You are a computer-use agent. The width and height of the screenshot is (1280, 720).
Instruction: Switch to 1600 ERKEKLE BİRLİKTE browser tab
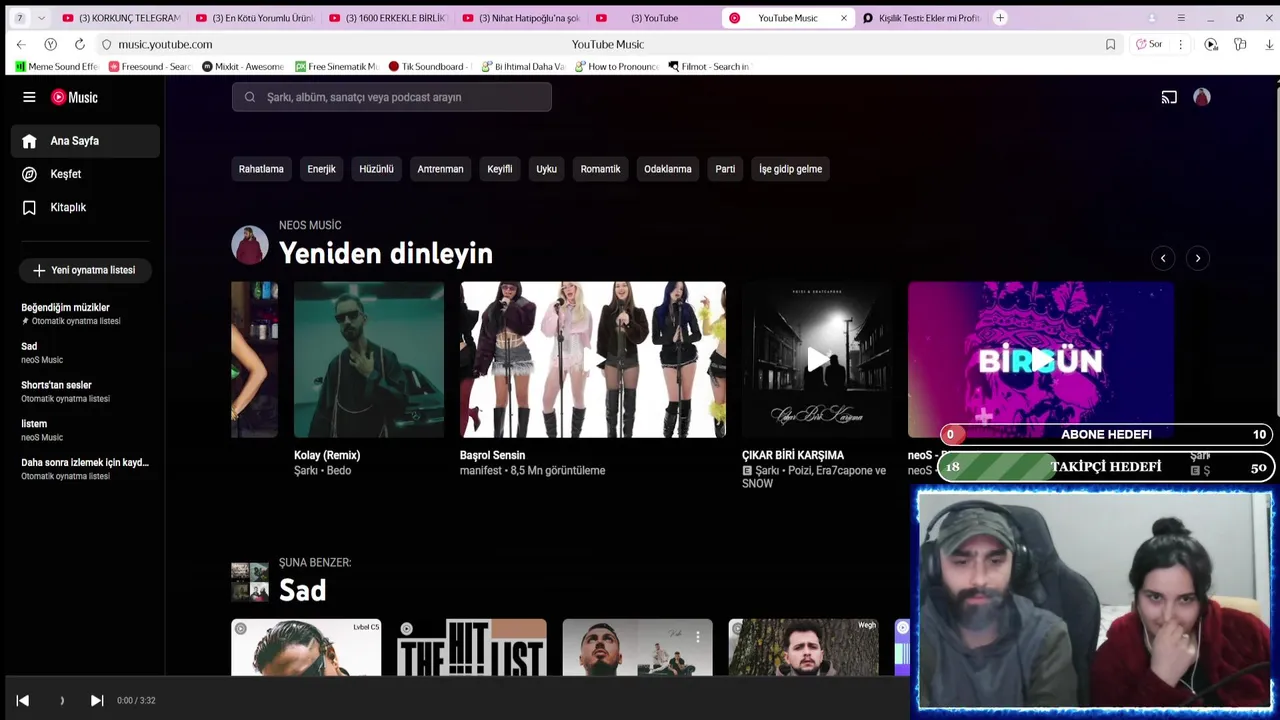388,18
